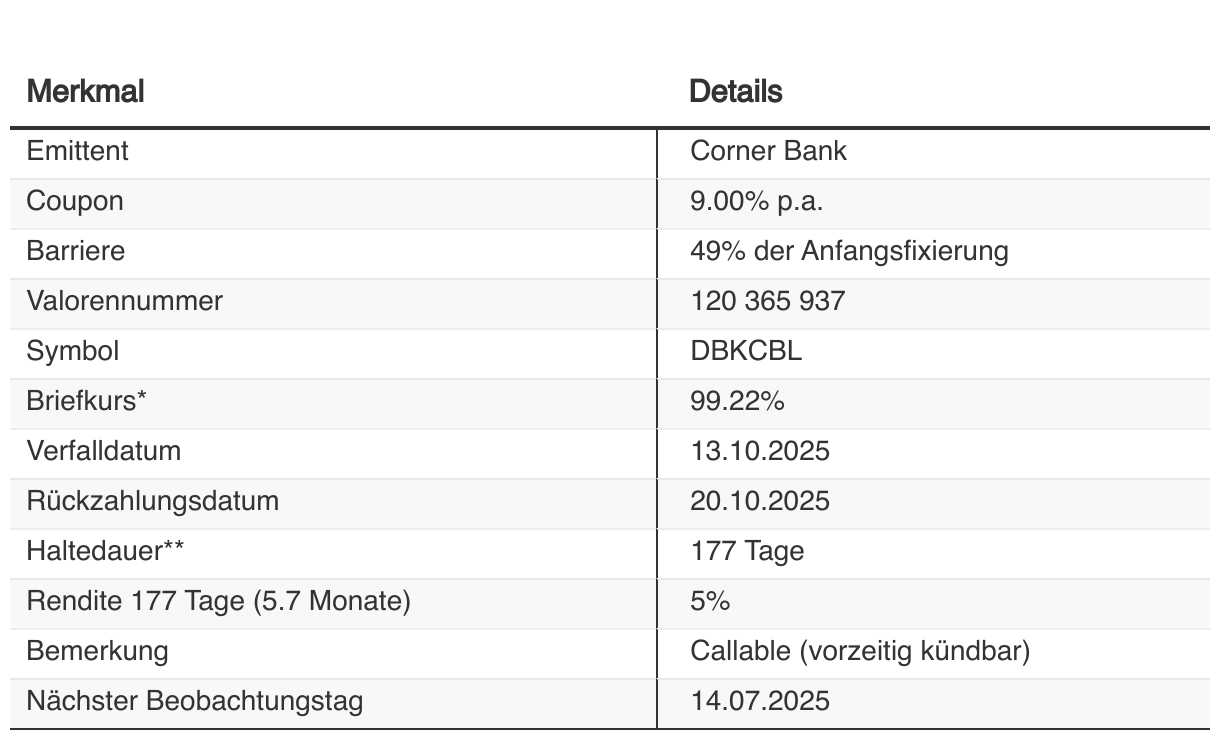Click the Emittent row label
The image size is (1220, 740).
[77, 151]
